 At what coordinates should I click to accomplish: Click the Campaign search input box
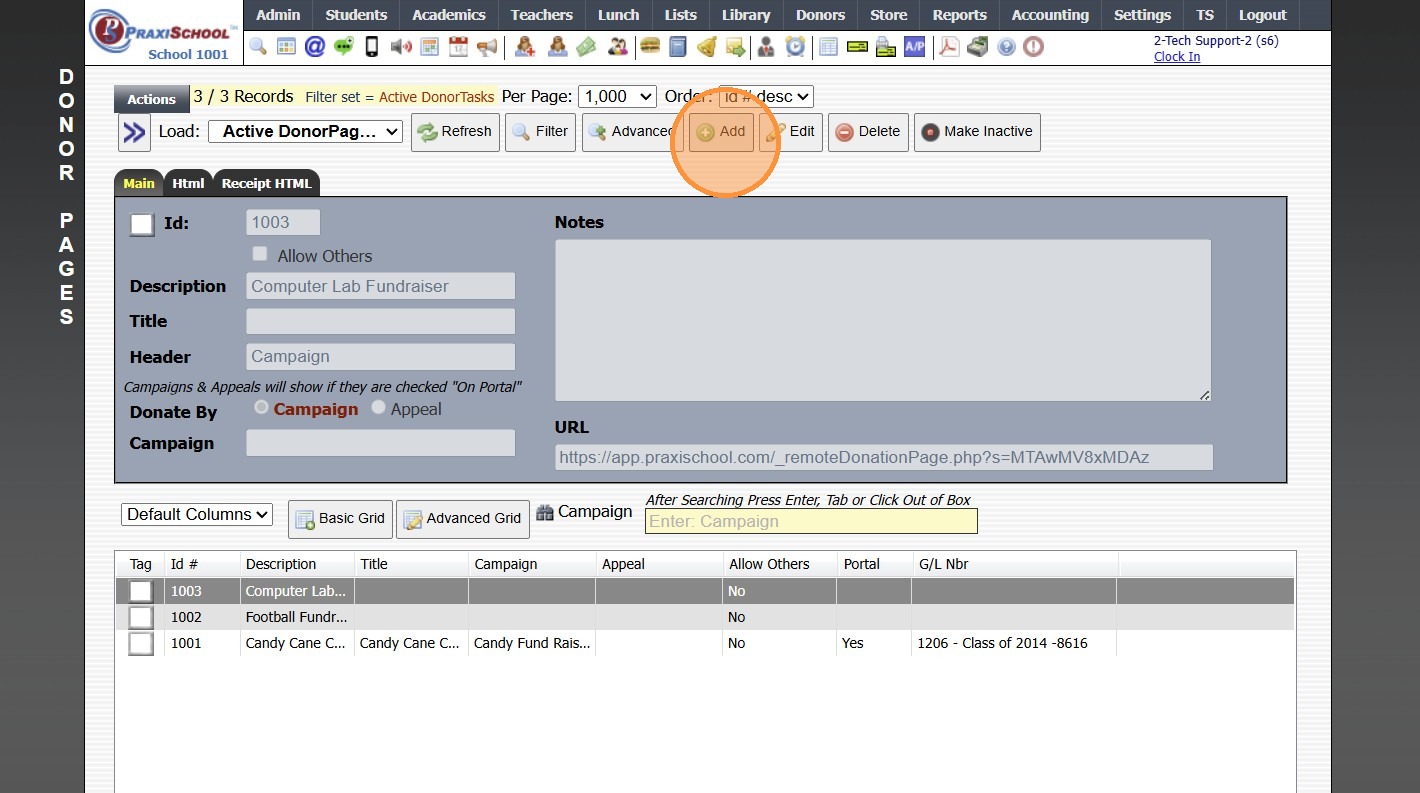click(811, 521)
